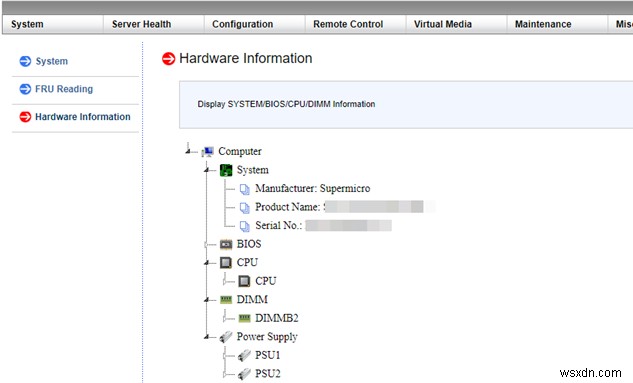Select the child CPU tree label
The width and height of the screenshot is (633, 383).
266,281
